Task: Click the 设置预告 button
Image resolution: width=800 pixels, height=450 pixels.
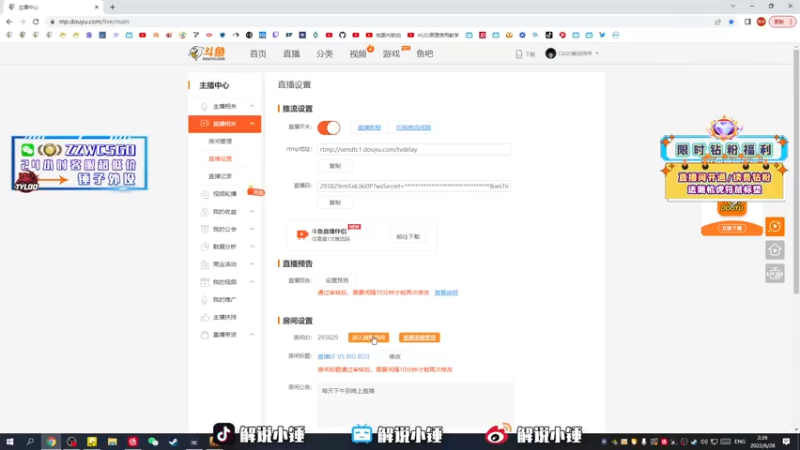Action: tap(337, 280)
